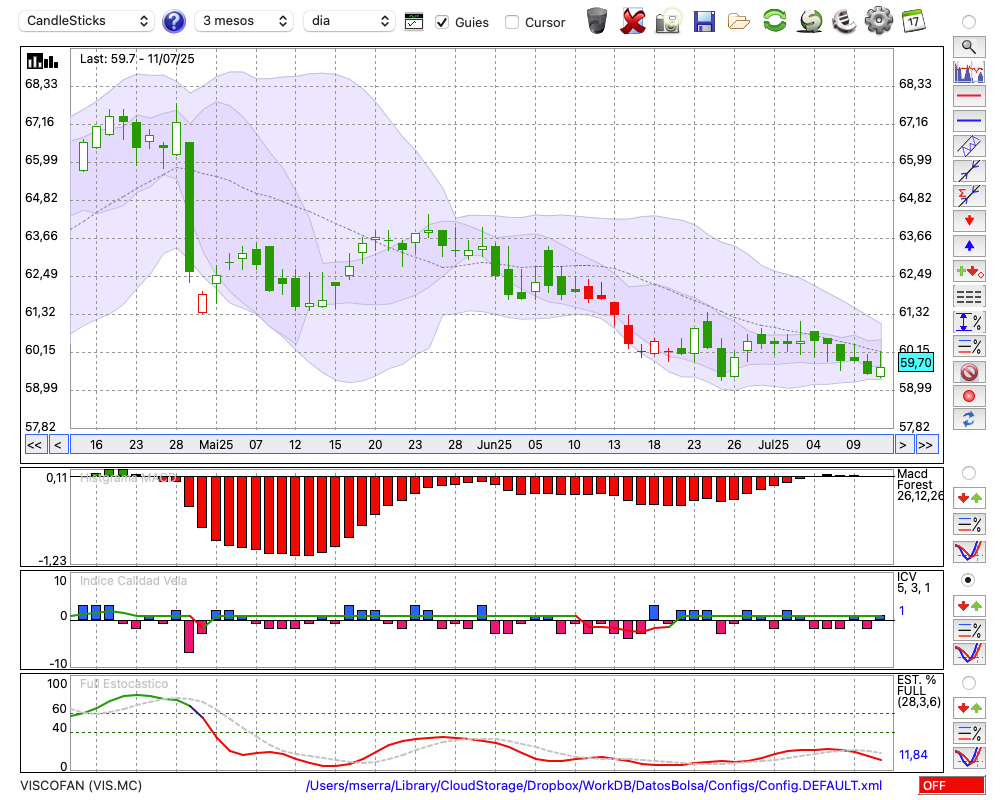Viewport: 1000px width, 800px height.
Task: Click the VISCOFAN (VIS.MC) ticker label
Action: coord(81,785)
